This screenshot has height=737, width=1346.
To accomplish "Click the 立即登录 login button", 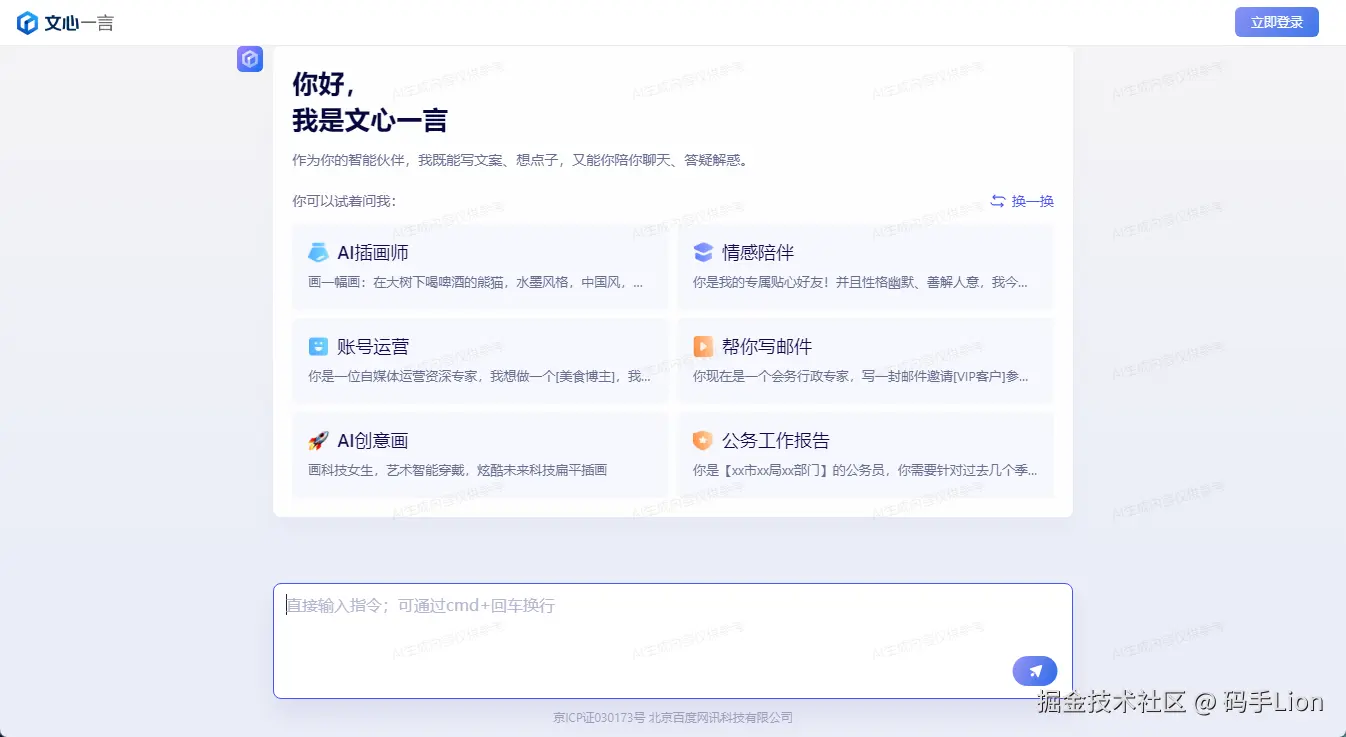I will (1277, 22).
